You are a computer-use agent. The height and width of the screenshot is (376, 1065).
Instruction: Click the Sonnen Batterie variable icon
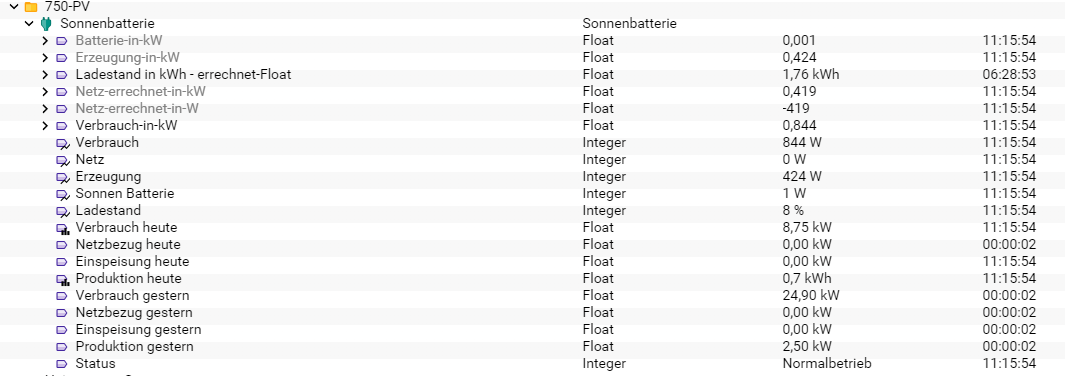(x=62, y=194)
